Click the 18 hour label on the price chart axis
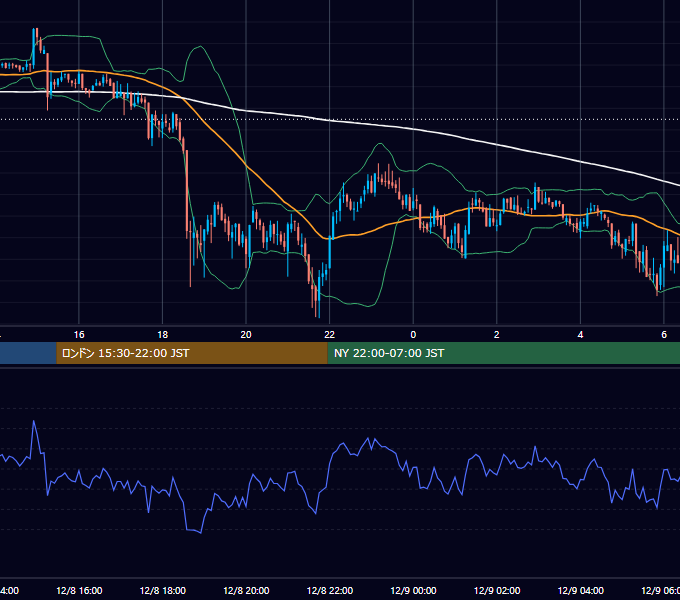Image resolution: width=680 pixels, height=600 pixels. [x=163, y=335]
